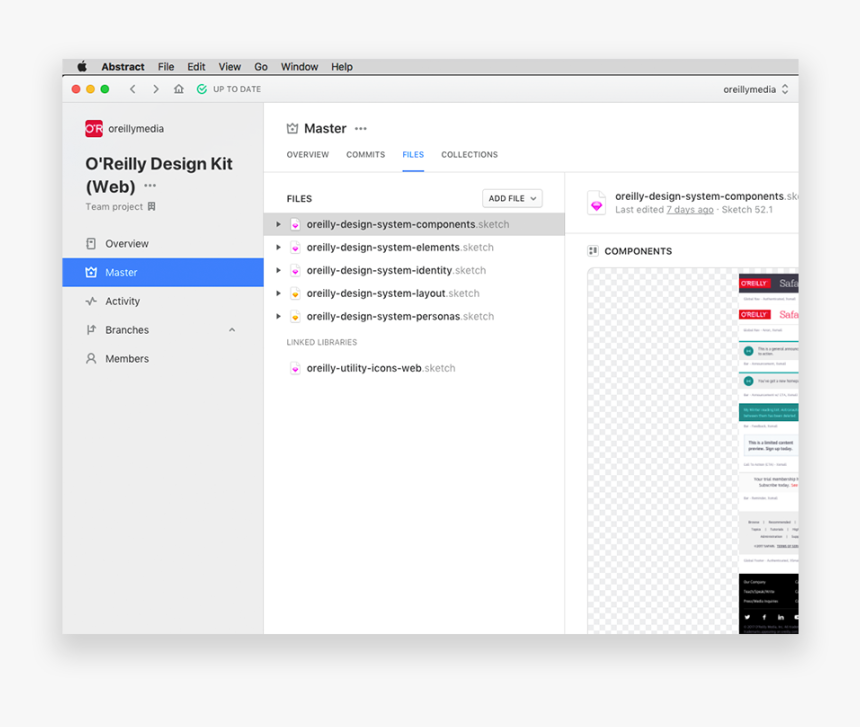This screenshot has height=727, width=860.
Task: Switch to the Commits tab
Action: point(365,155)
